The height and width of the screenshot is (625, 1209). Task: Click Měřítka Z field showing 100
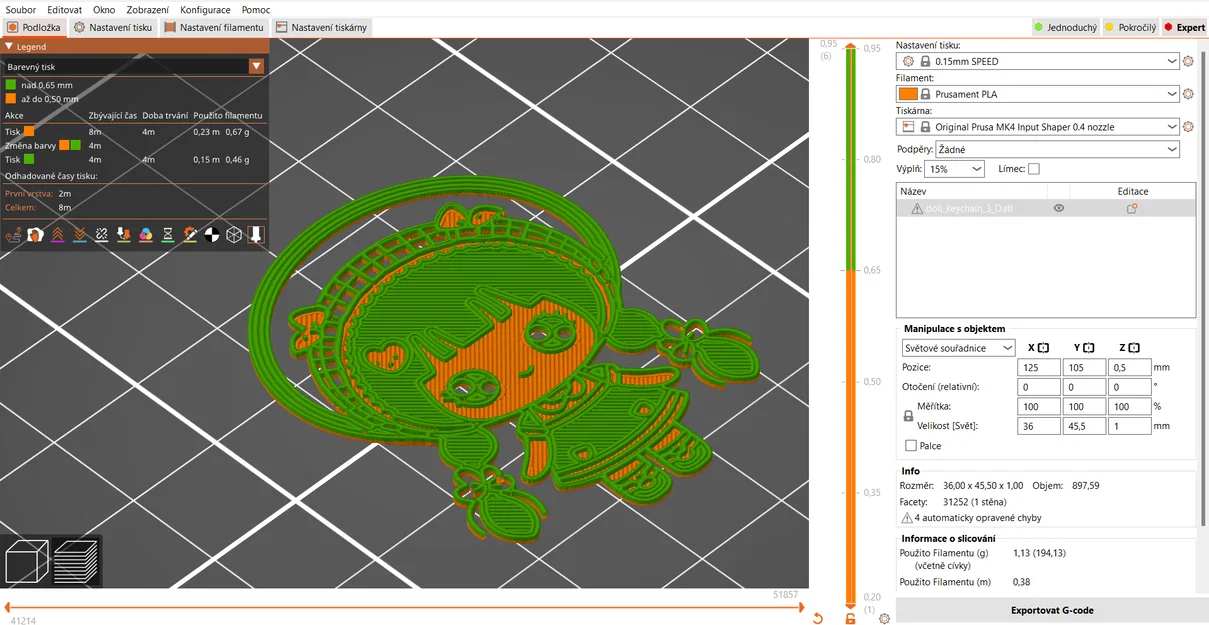[1129, 406]
